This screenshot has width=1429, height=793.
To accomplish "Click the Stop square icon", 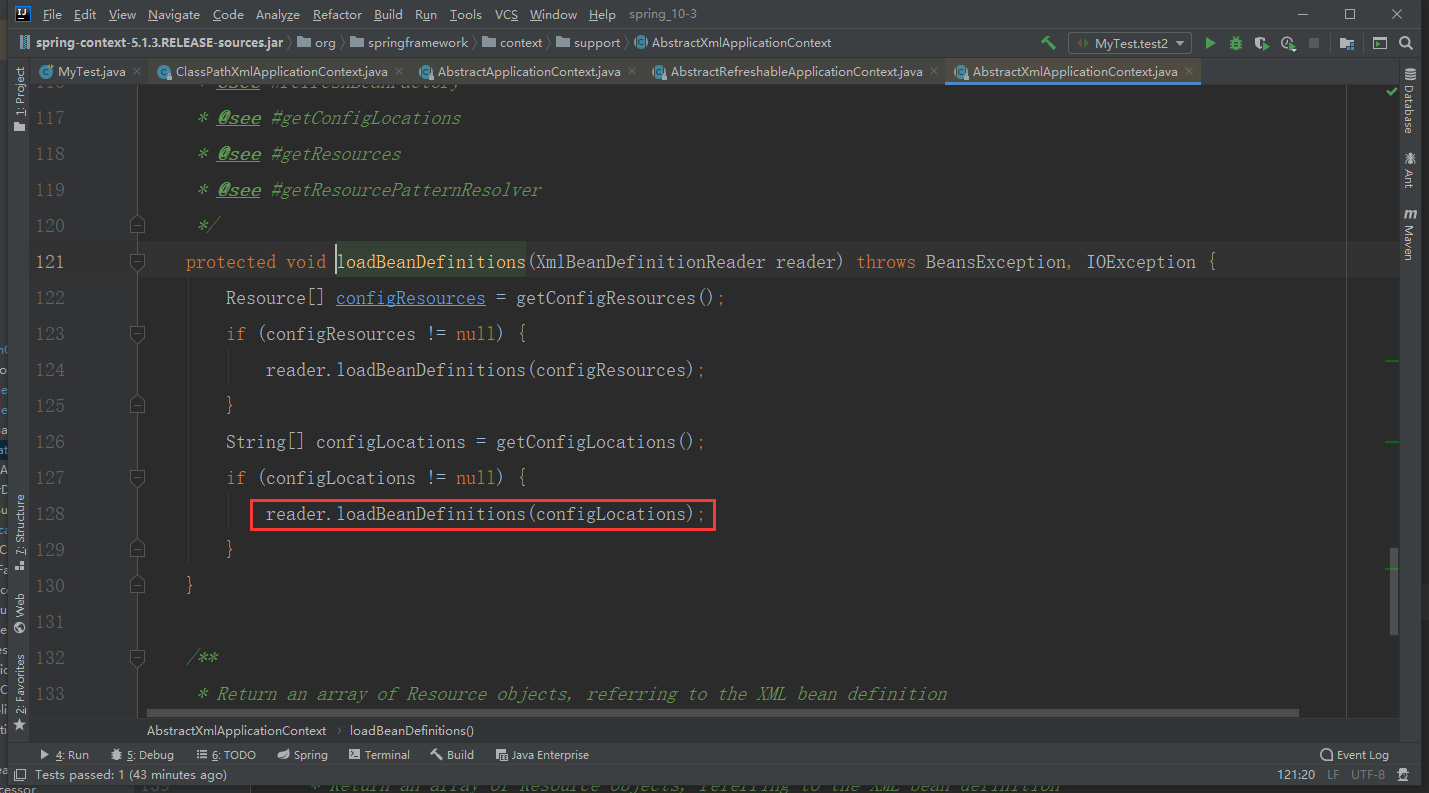I will 1314,43.
